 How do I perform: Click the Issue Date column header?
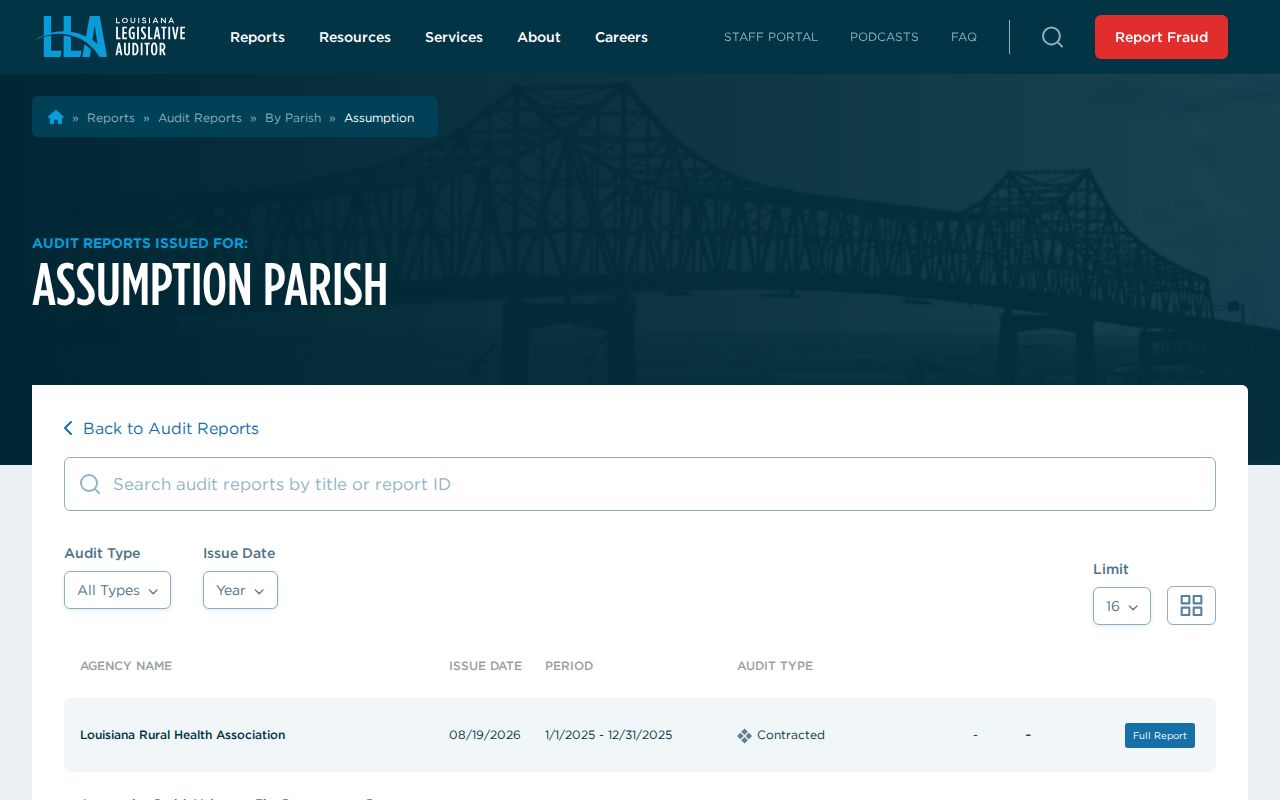(x=485, y=666)
